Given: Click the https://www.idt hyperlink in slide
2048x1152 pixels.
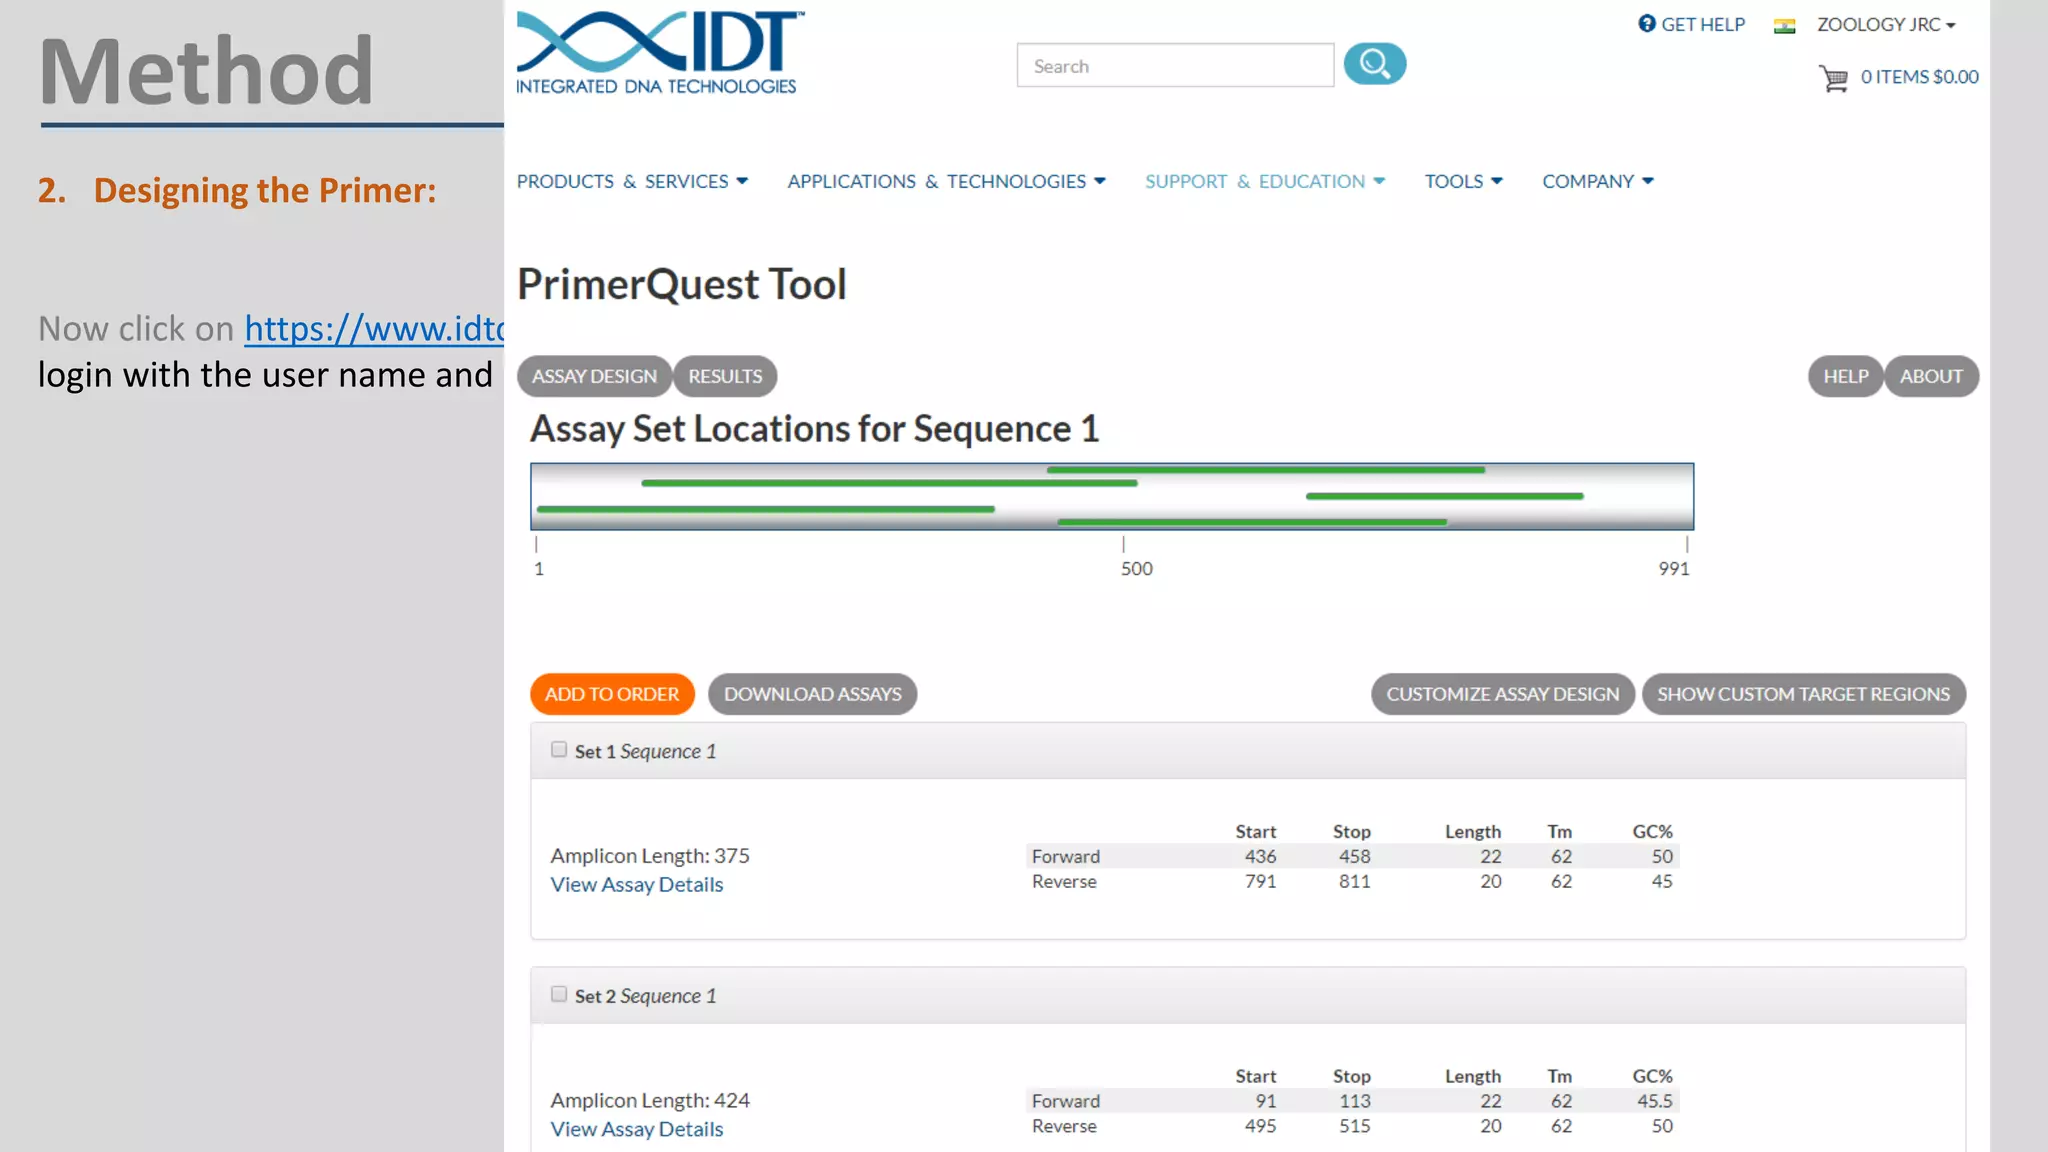Looking at the screenshot, I should [x=374, y=328].
